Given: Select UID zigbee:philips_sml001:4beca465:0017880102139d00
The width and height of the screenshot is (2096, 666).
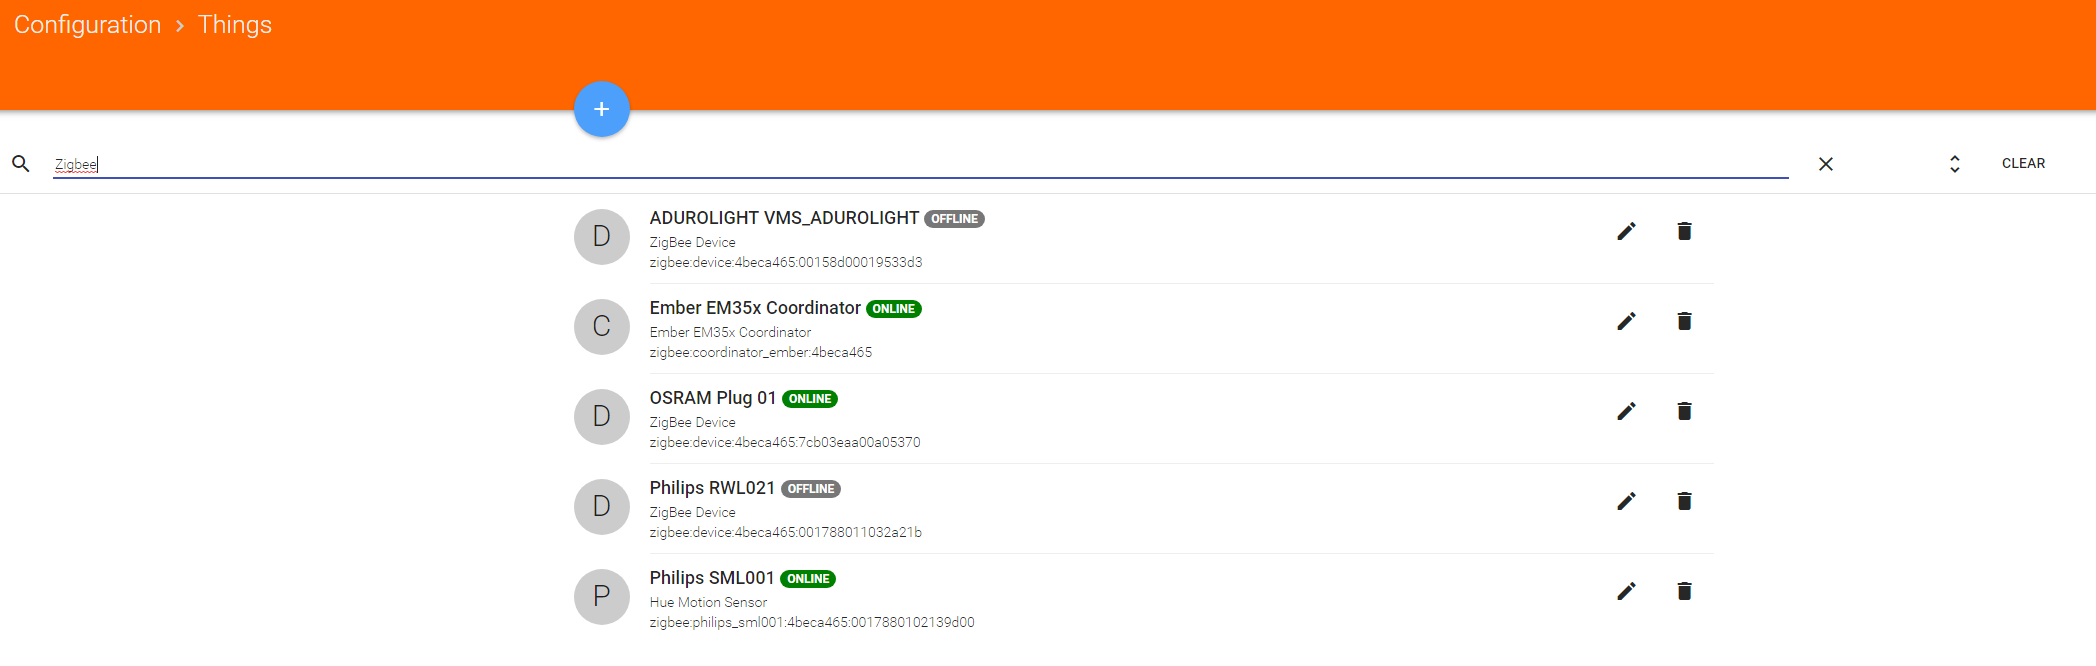Looking at the screenshot, I should tap(811, 623).
